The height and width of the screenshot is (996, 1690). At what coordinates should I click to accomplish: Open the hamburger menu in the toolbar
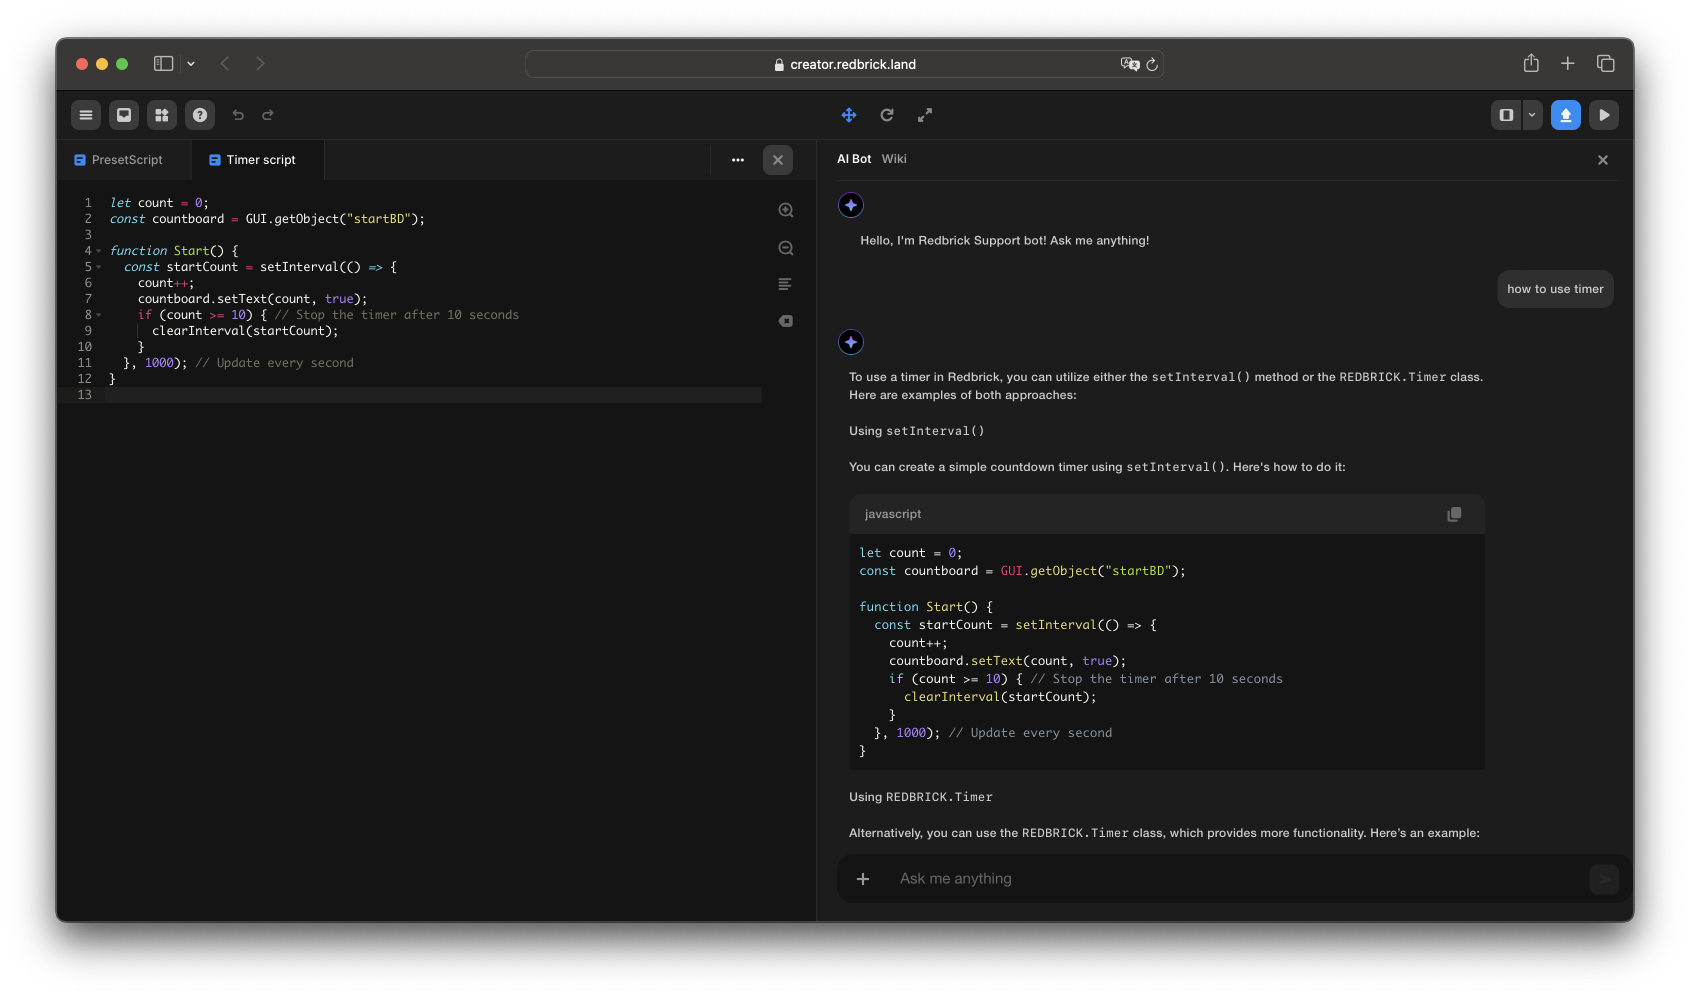(86, 115)
